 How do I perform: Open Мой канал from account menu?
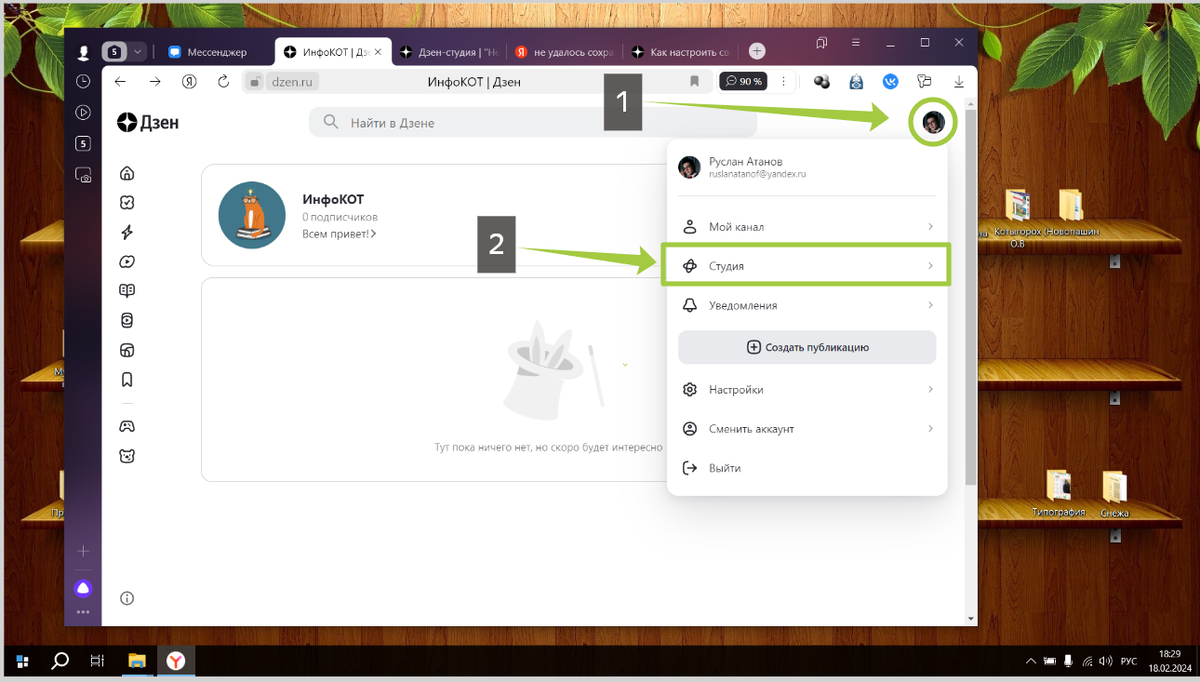click(x=807, y=227)
